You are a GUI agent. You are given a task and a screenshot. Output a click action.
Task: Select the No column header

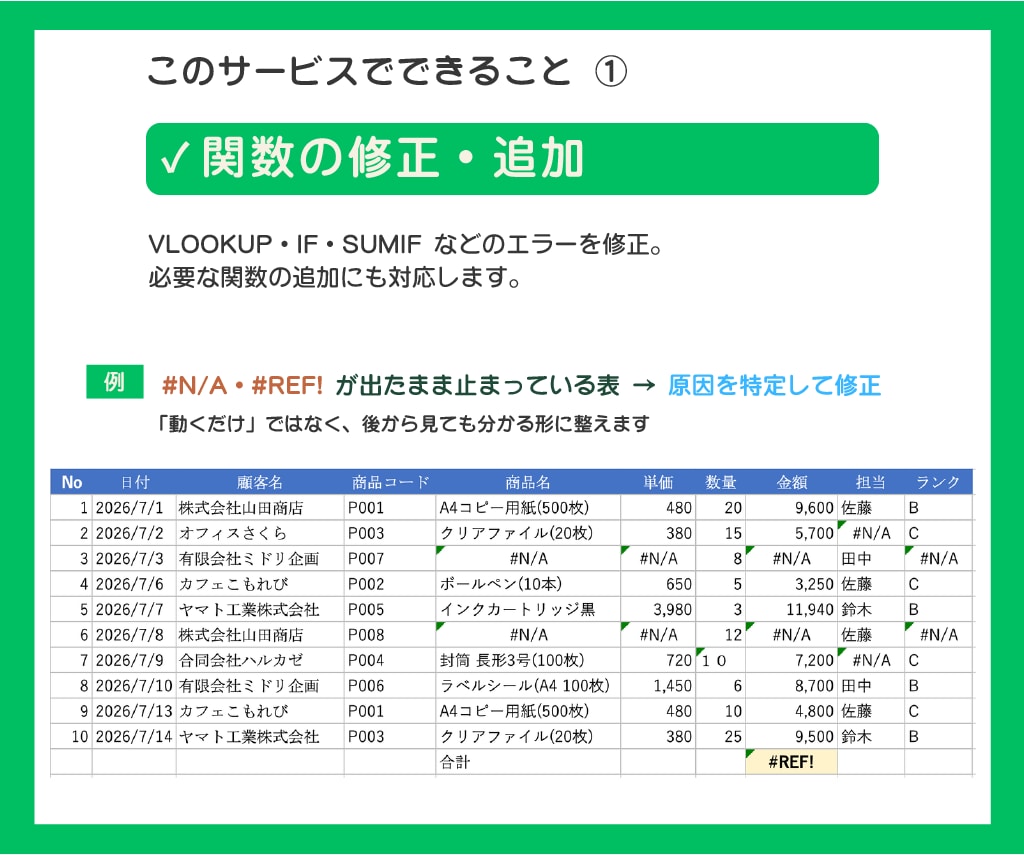[x=72, y=482]
